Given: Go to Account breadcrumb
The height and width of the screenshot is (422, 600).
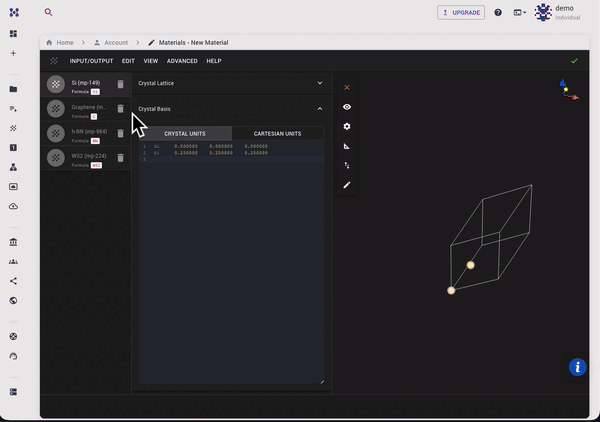Looking at the screenshot, I should pyautogui.click(x=111, y=42).
